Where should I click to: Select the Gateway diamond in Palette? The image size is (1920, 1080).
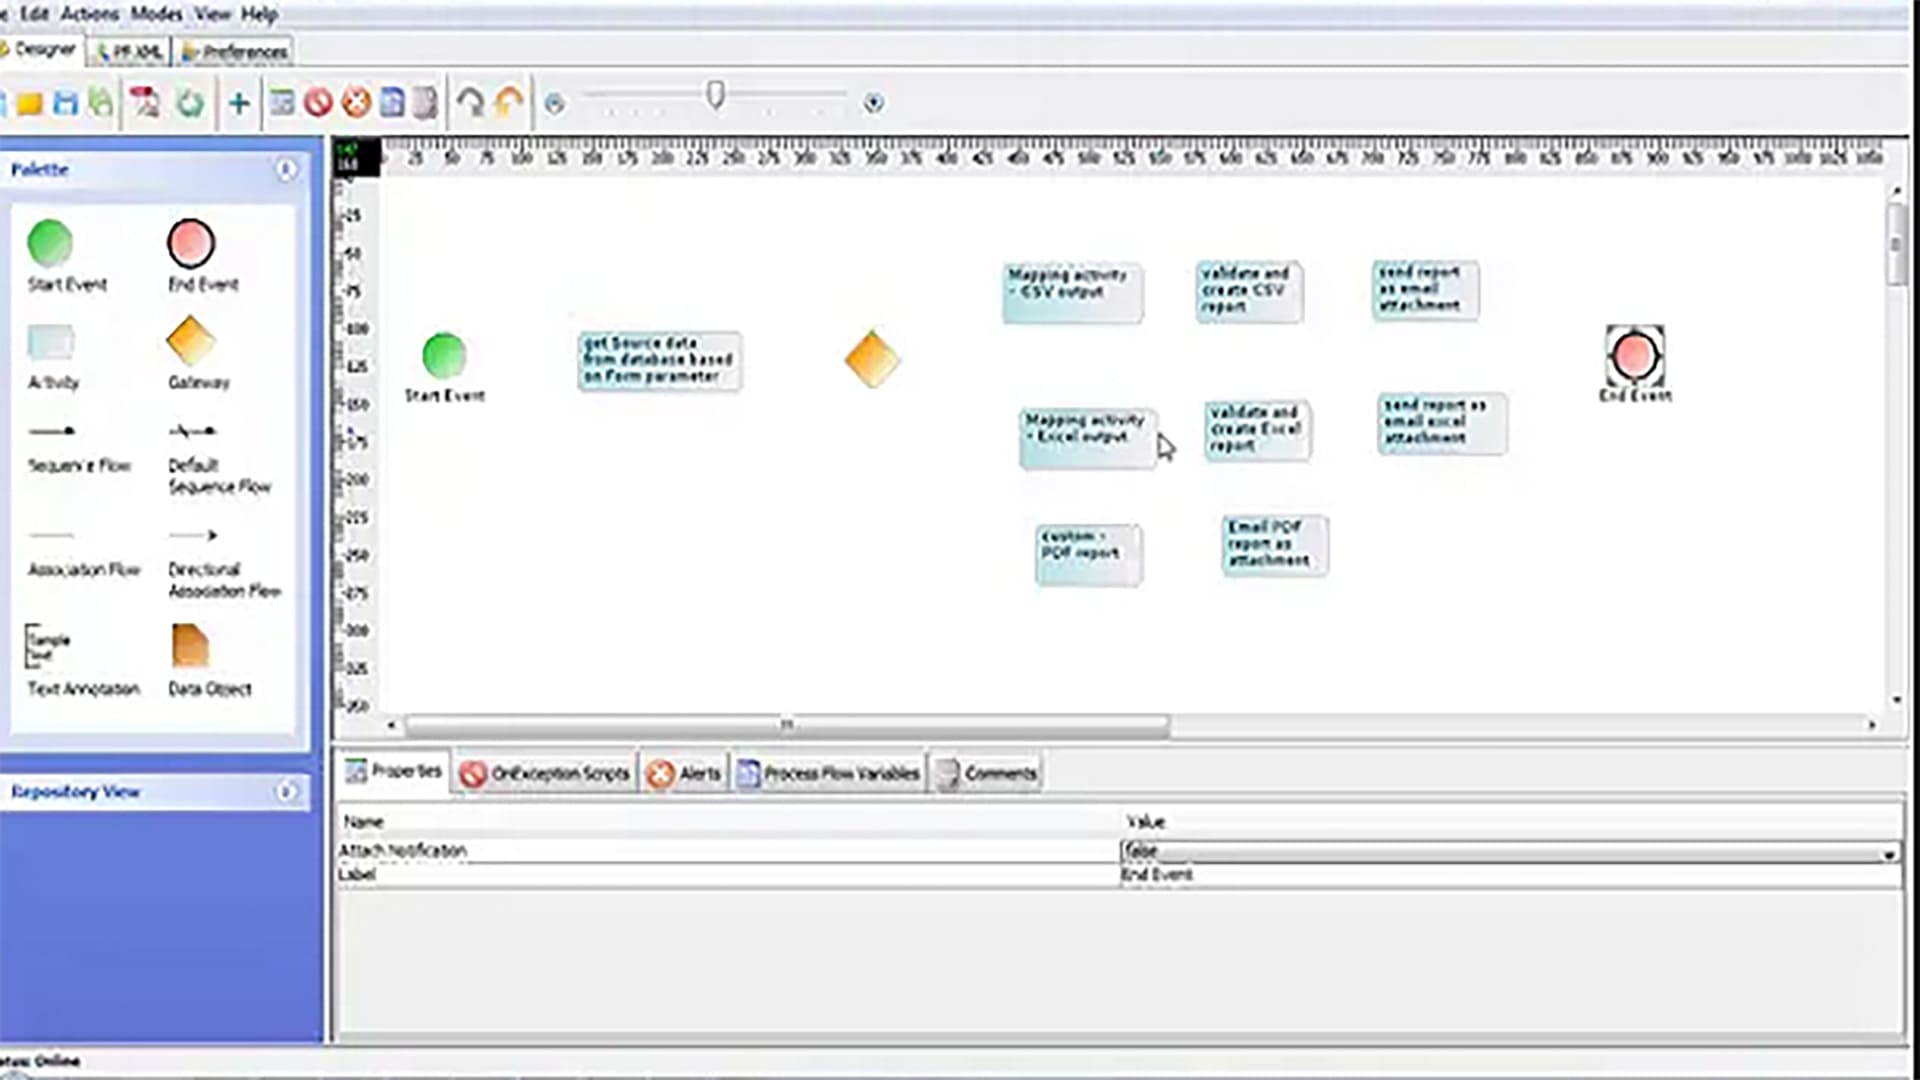tap(191, 342)
